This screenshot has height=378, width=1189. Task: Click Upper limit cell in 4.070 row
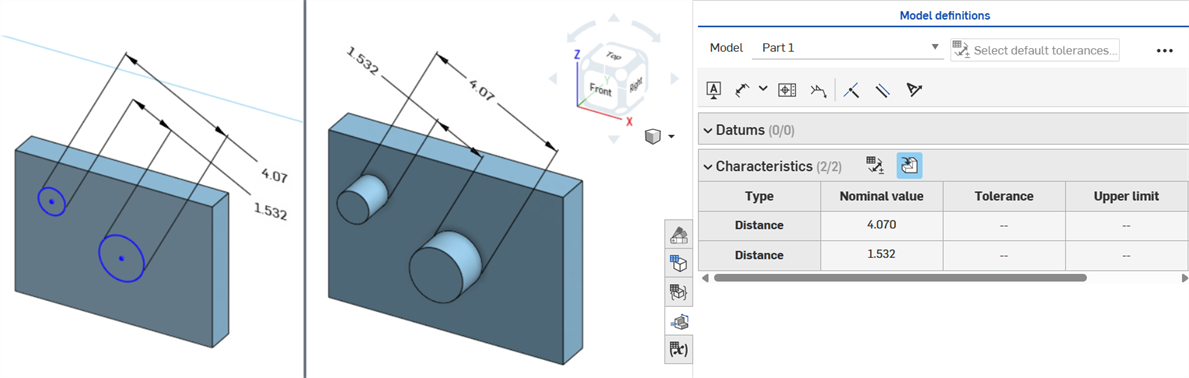click(1127, 225)
